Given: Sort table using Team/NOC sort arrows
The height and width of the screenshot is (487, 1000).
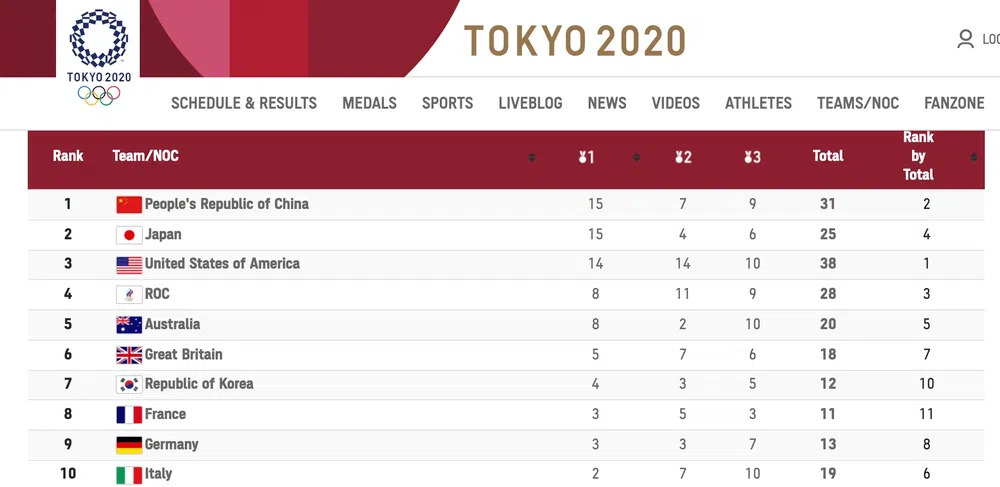Looking at the screenshot, I should click(532, 157).
